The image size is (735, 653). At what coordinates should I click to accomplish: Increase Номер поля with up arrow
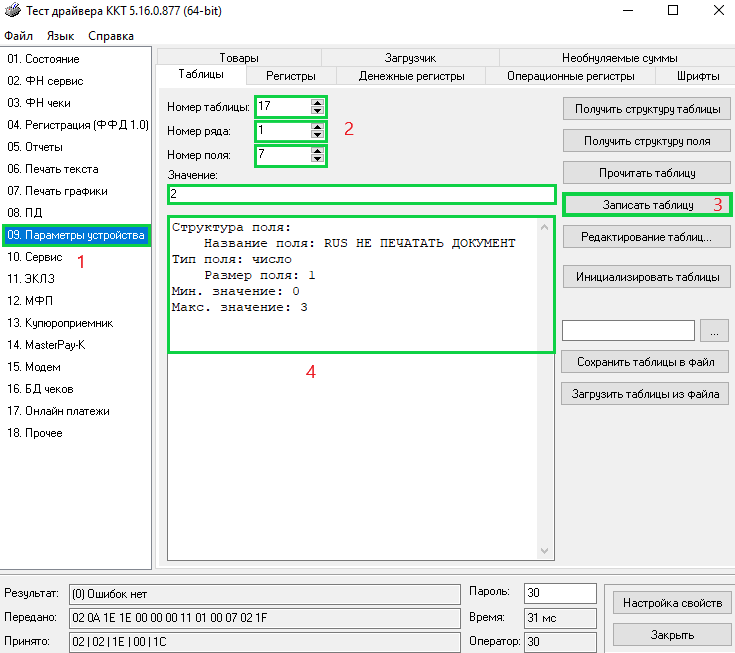click(317, 151)
